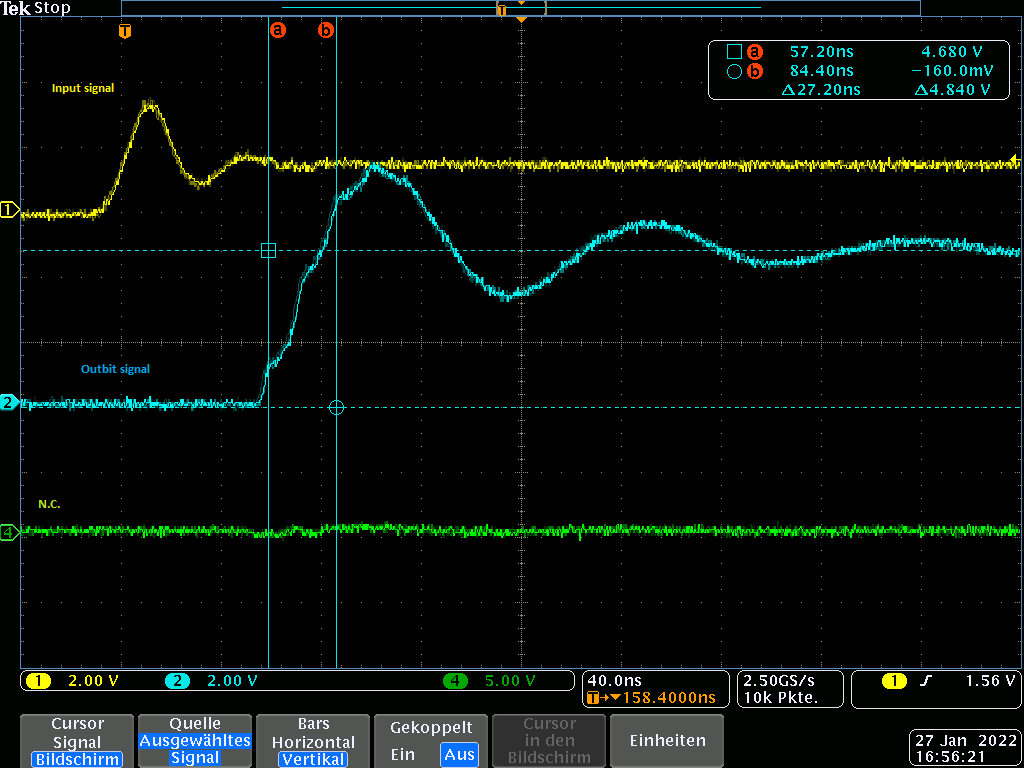Open the Quelle Ausgewähltes Signal menu
This screenshot has height=768, width=1024.
click(x=195, y=740)
